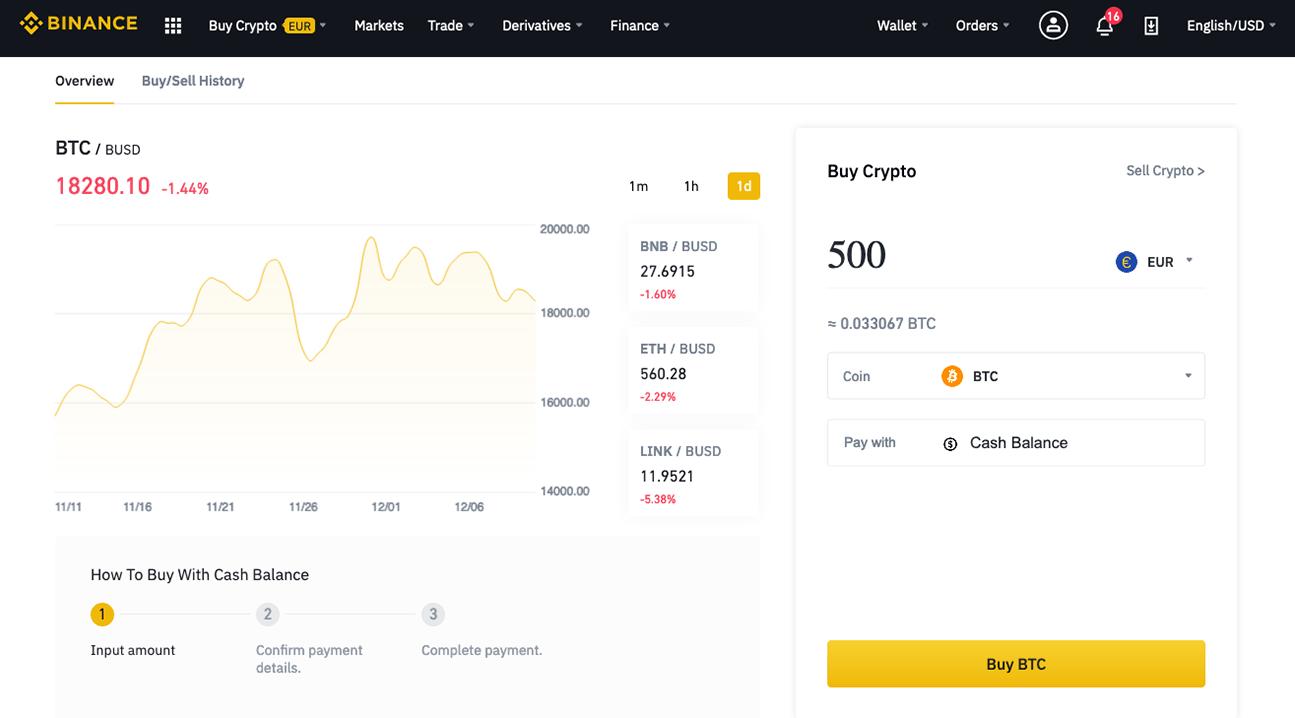
Task: Open the Sell Crypto link
Action: point(1165,170)
